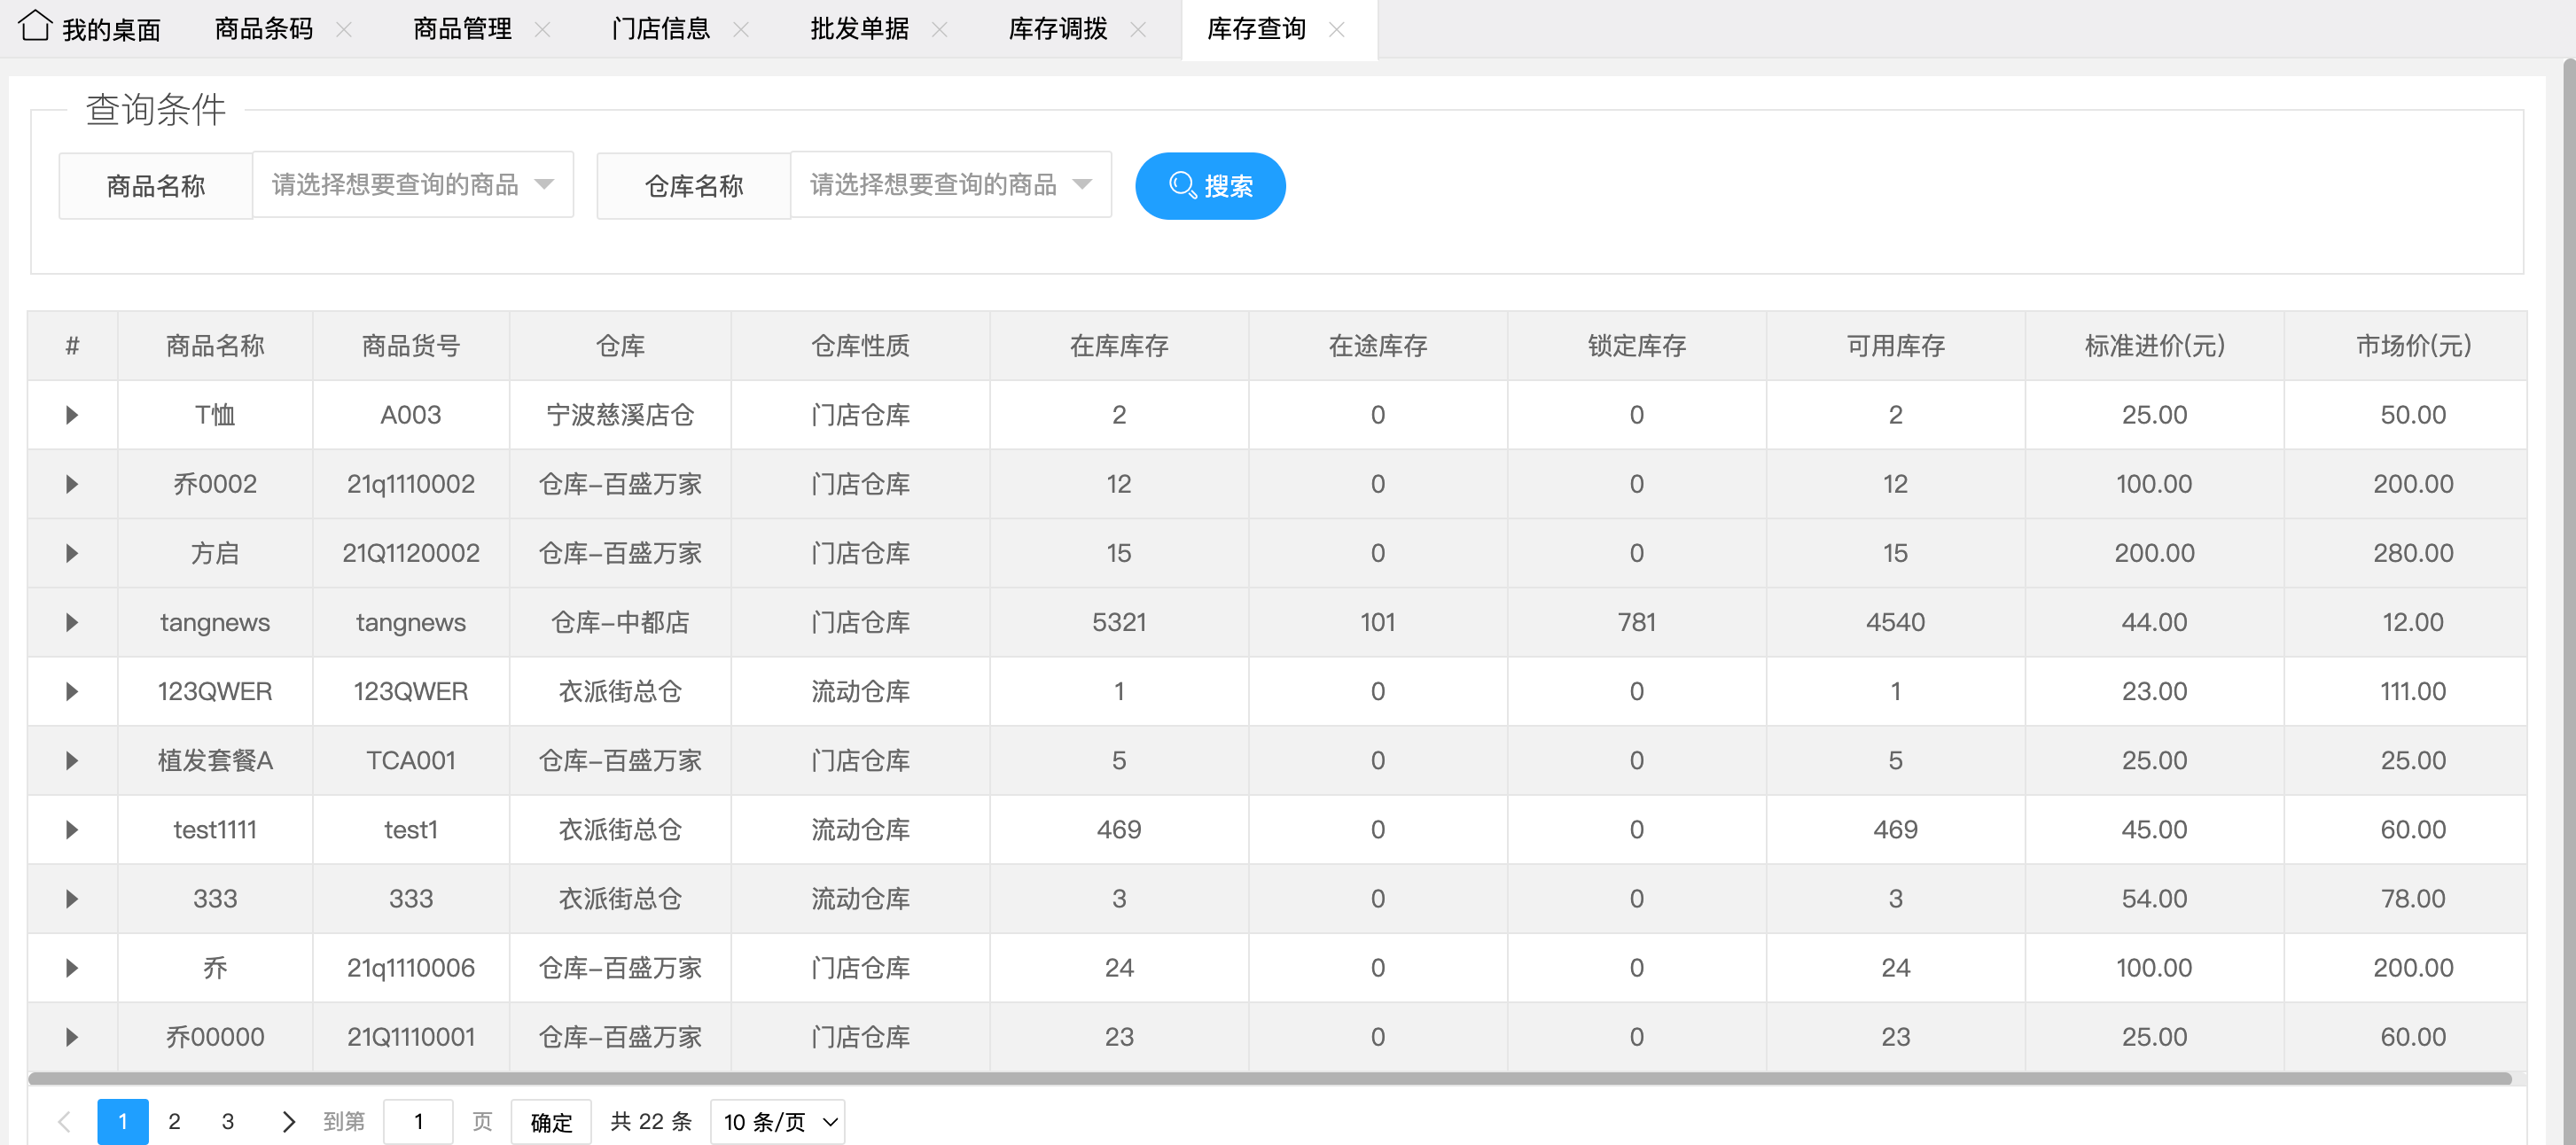Expand the tangnews row
This screenshot has height=1145, width=2576.
[72, 622]
